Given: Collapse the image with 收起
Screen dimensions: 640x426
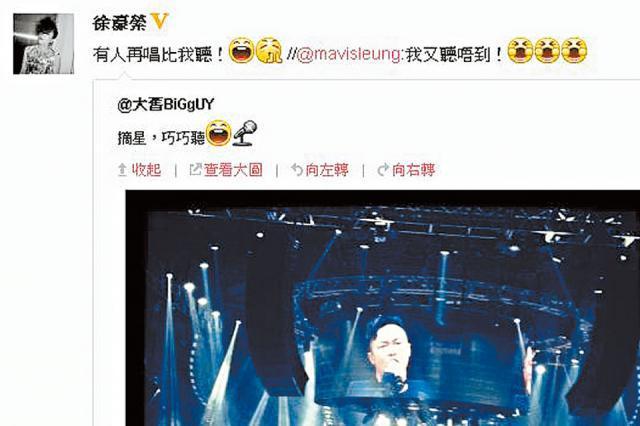Looking at the screenshot, I should pyautogui.click(x=146, y=170).
